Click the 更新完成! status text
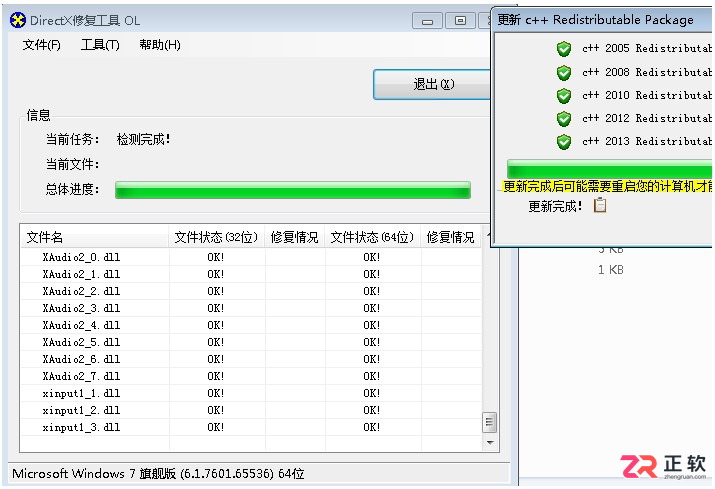715x489 pixels. pos(555,207)
